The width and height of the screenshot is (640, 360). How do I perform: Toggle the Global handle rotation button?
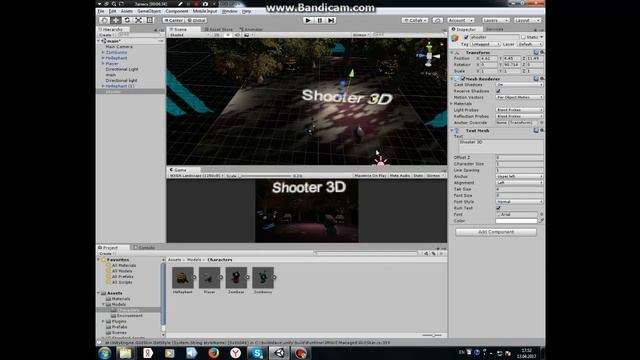point(196,20)
